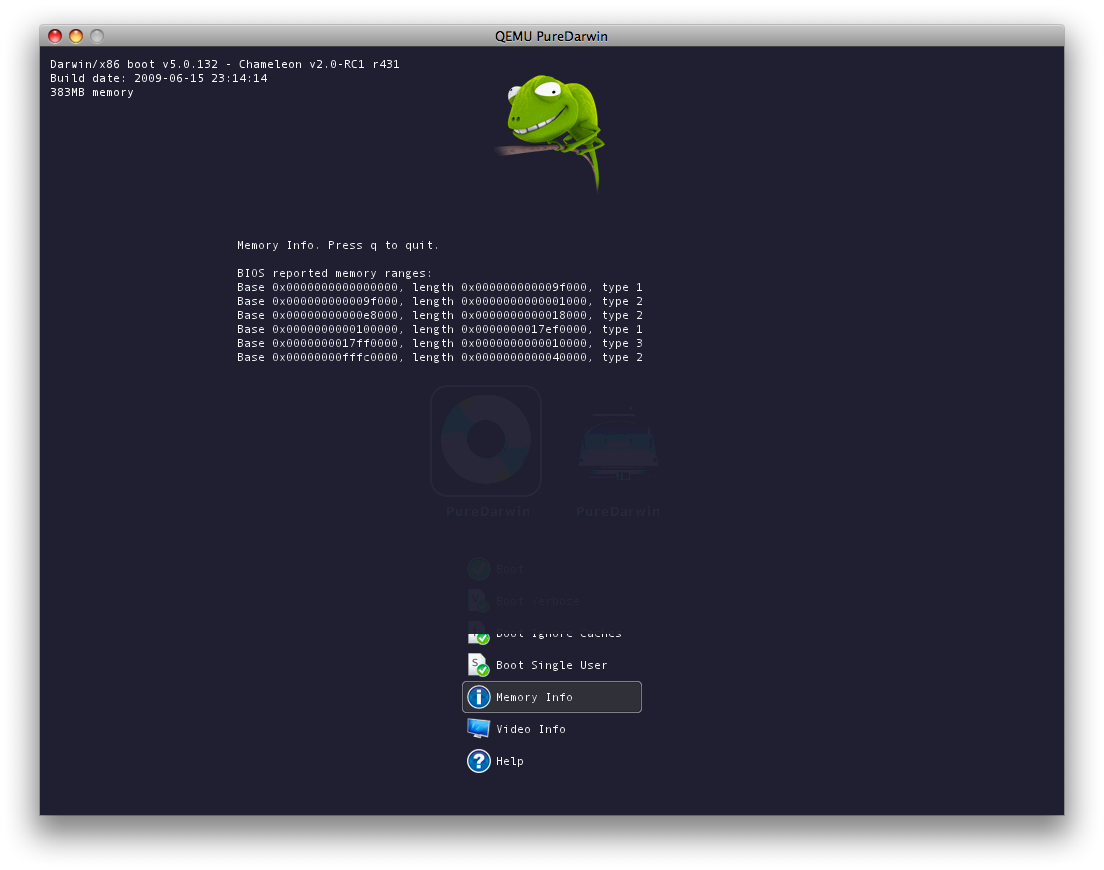Click the blue Memory Info icon
Viewport: 1104px width, 870px height.
[x=479, y=697]
